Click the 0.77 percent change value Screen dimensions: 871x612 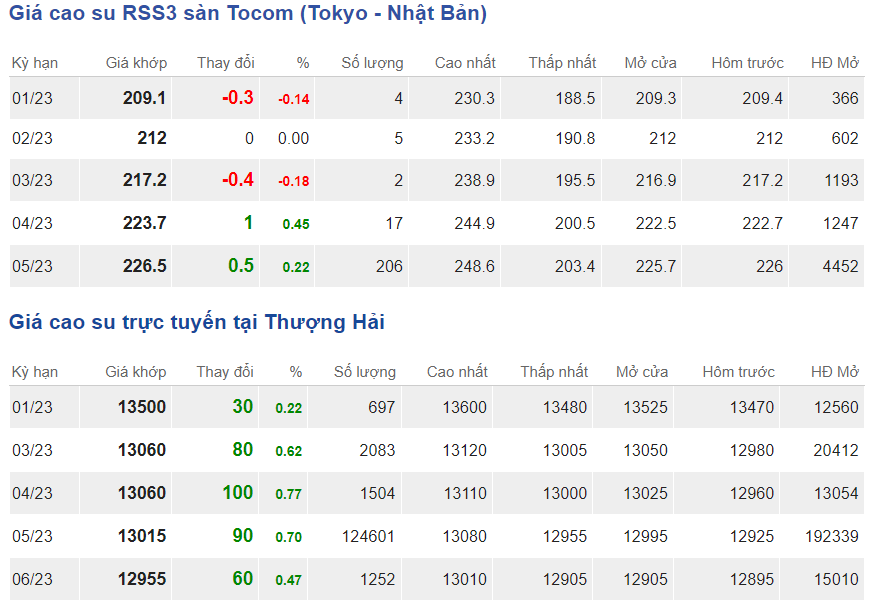tap(288, 494)
